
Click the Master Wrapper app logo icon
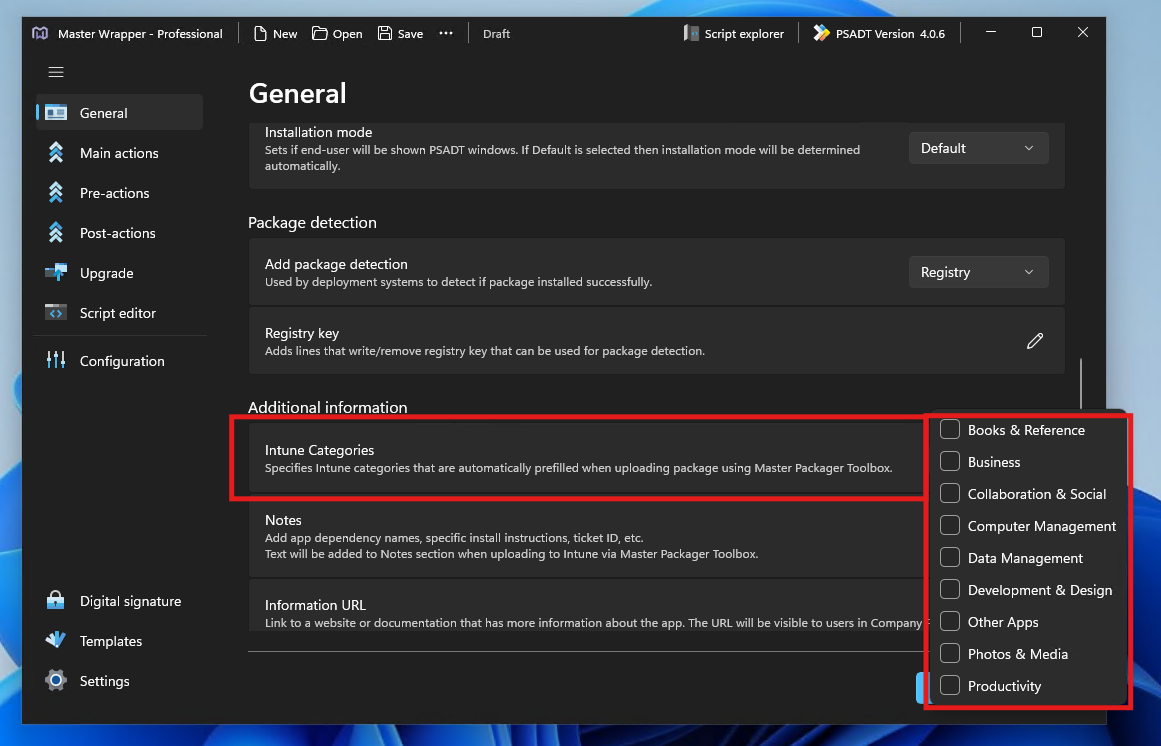[x=40, y=33]
